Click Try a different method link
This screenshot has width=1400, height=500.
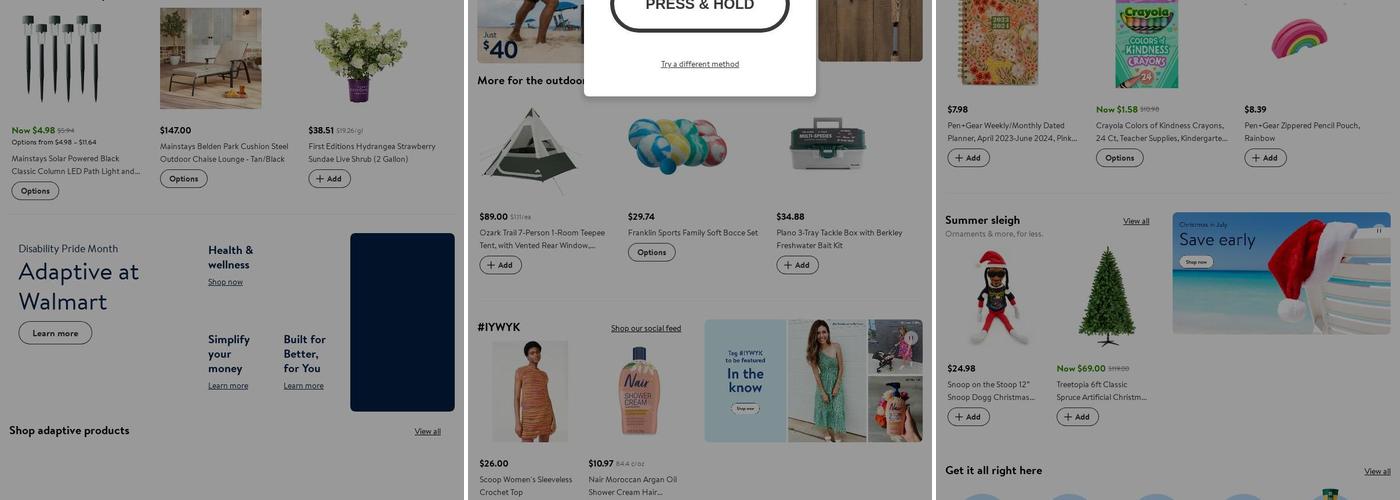click(700, 64)
